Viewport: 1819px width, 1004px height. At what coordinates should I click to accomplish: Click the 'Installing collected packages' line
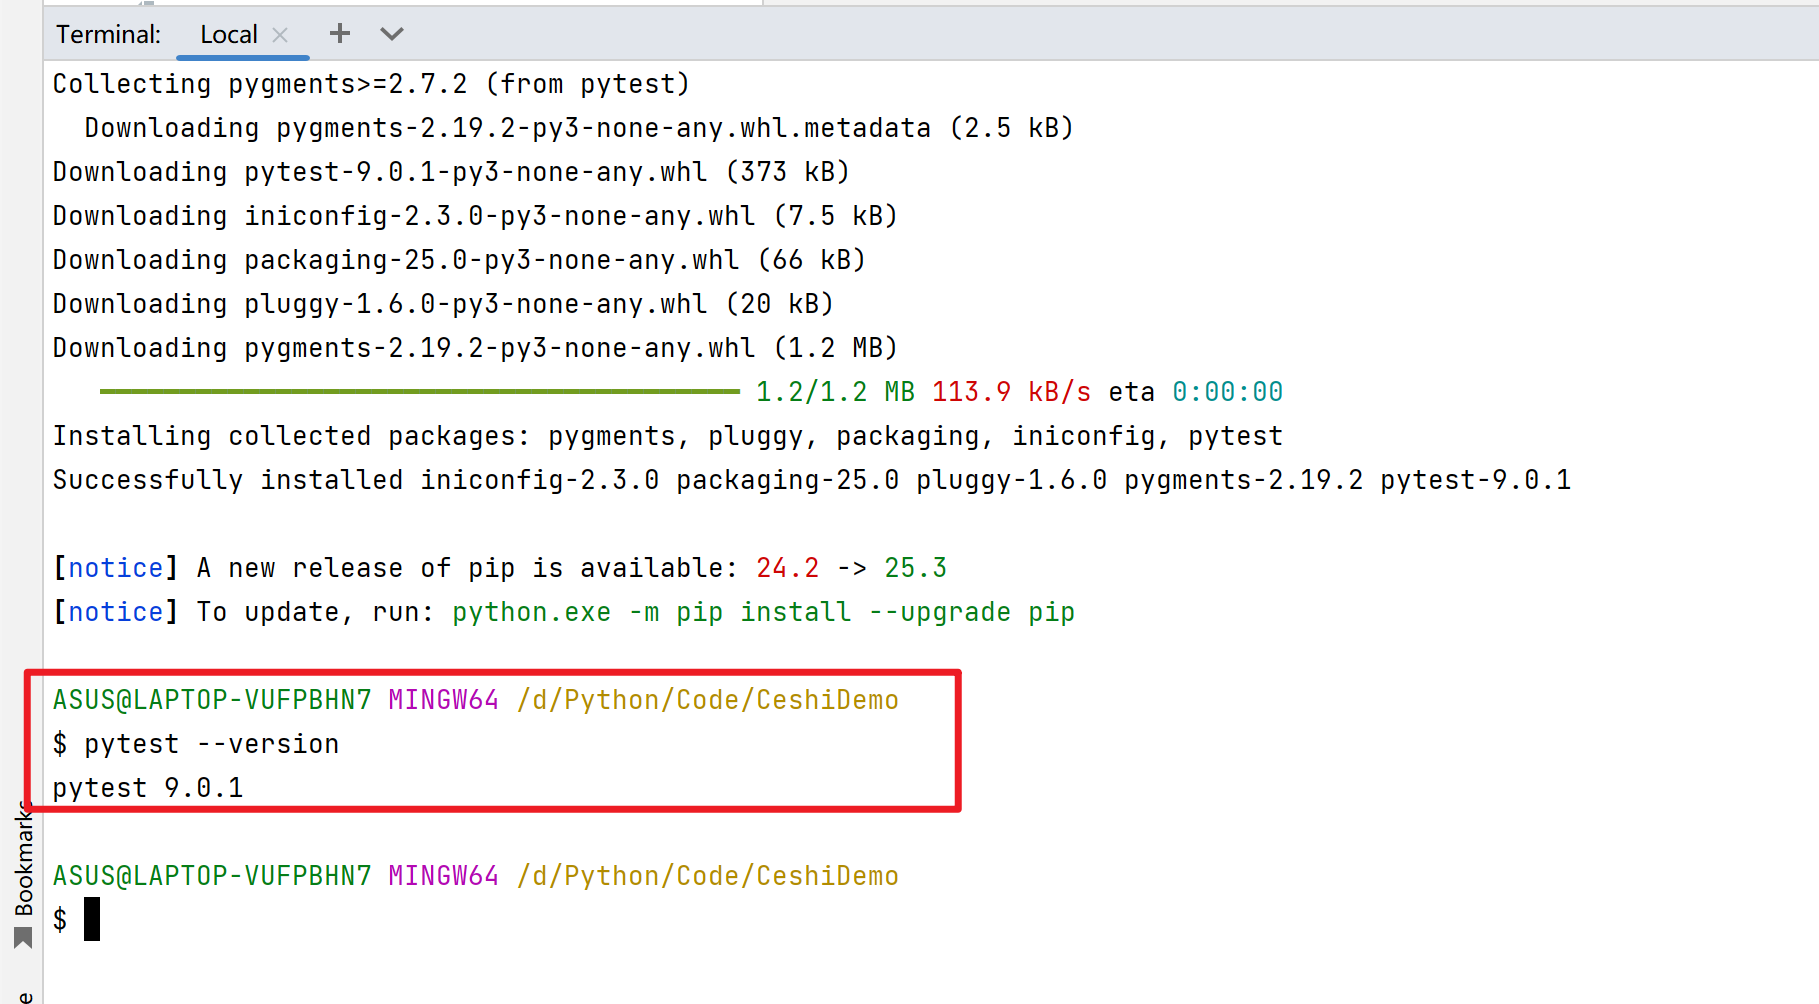pyautogui.click(x=668, y=436)
